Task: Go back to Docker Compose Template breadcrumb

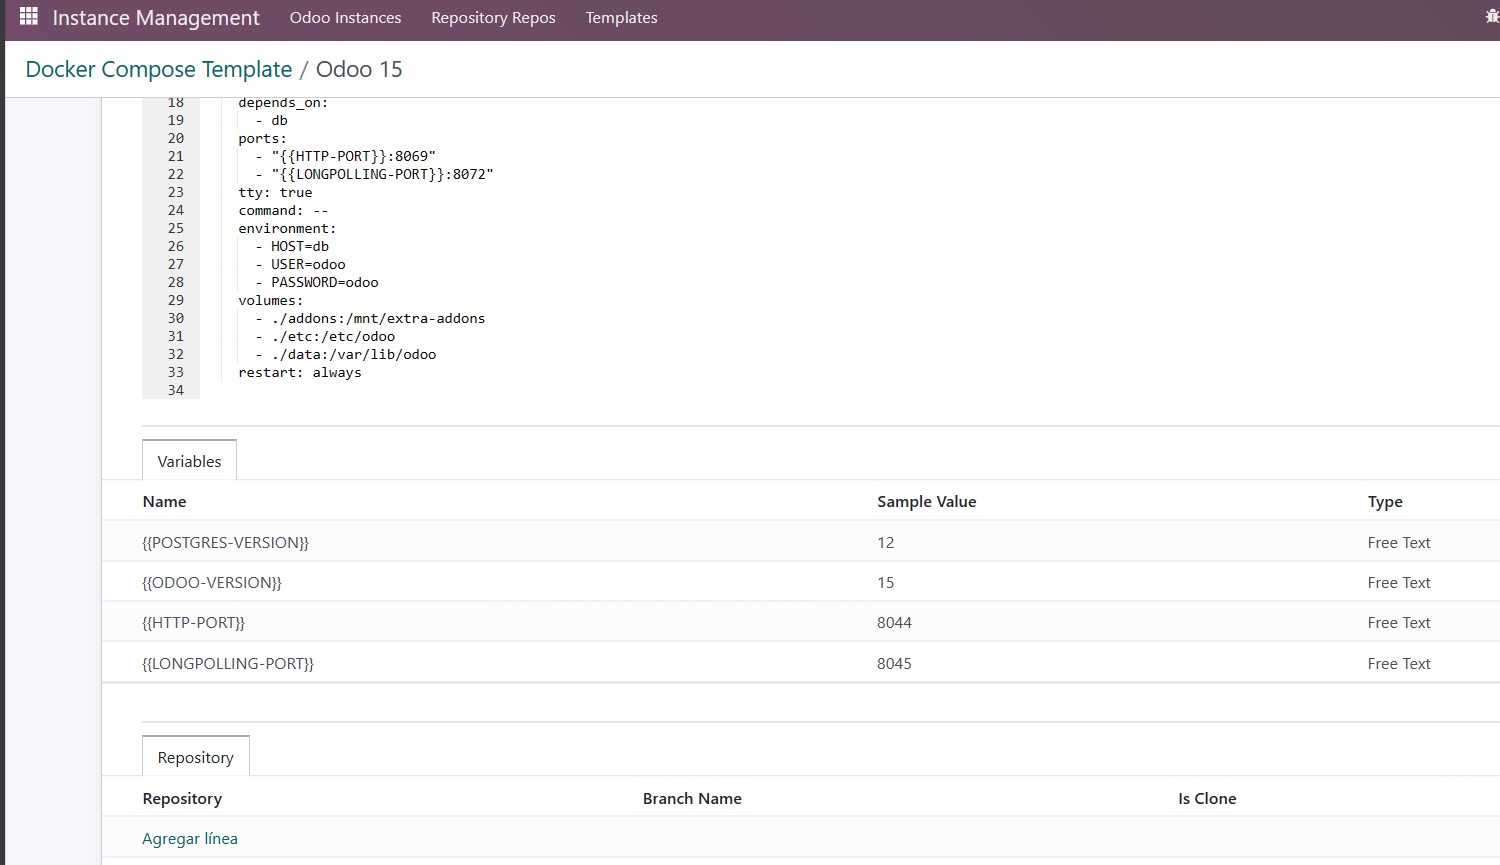Action: [x=158, y=69]
